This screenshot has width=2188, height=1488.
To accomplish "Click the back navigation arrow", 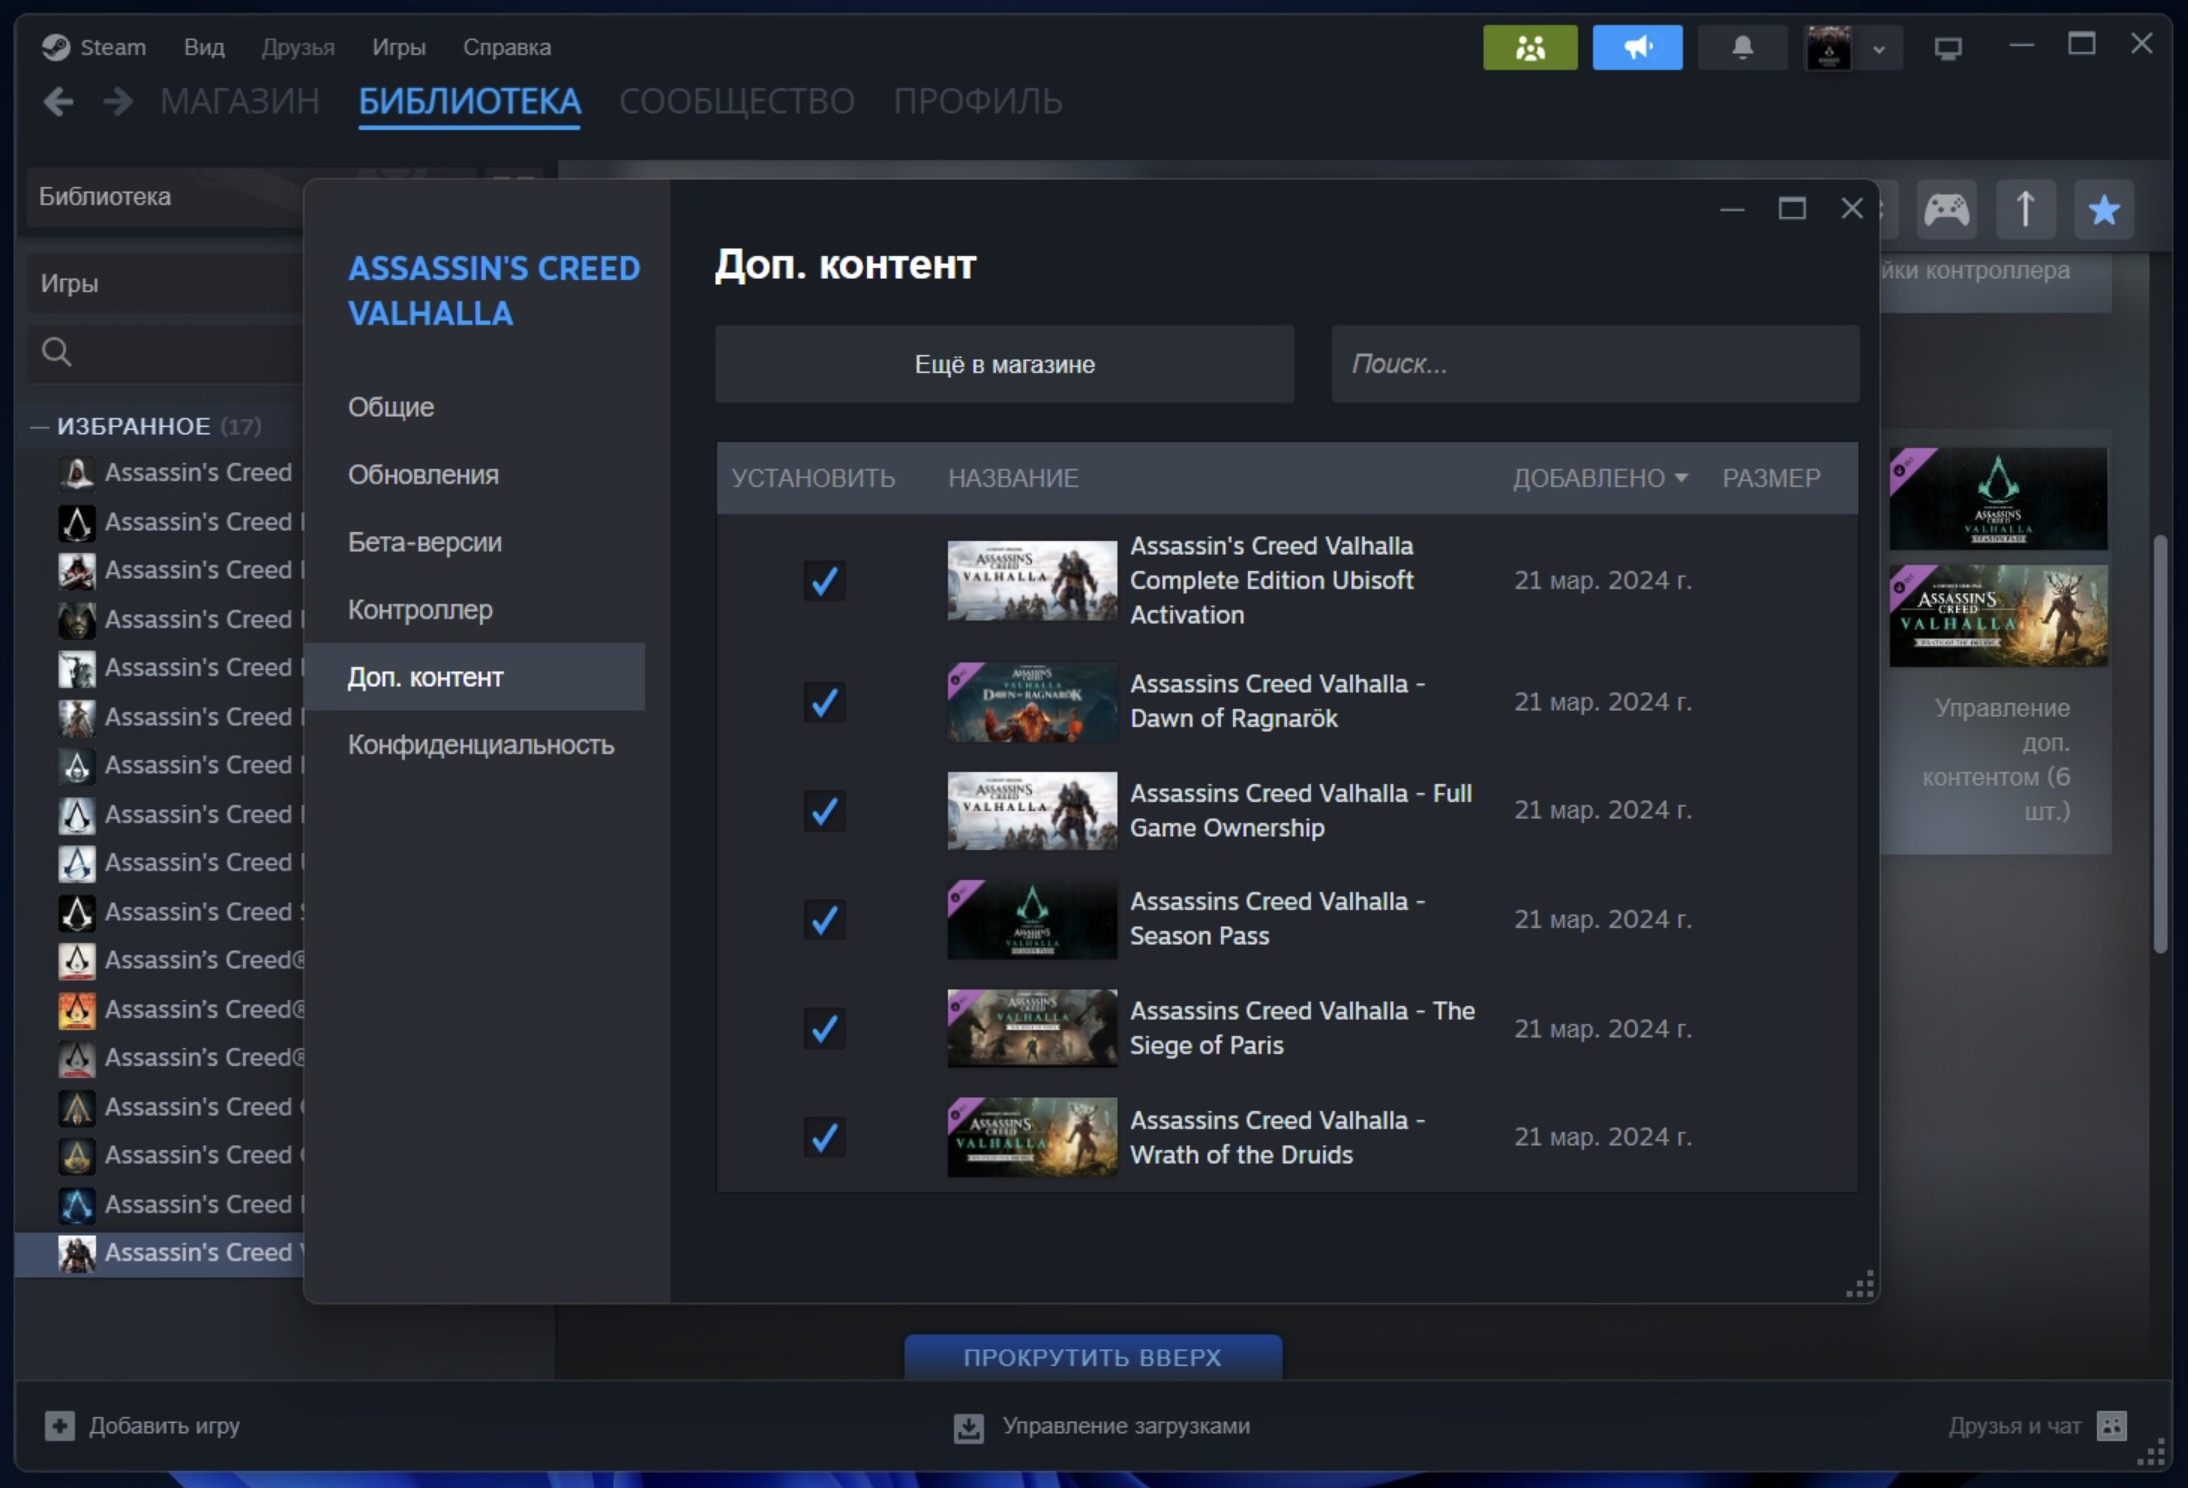I will point(59,101).
